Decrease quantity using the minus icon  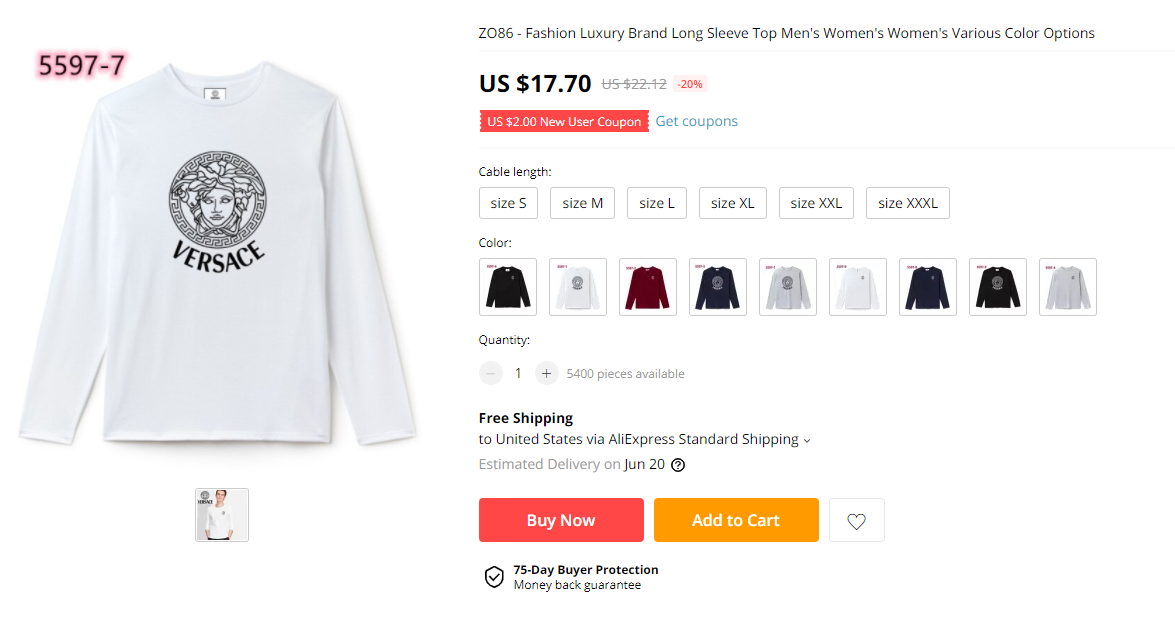490,372
